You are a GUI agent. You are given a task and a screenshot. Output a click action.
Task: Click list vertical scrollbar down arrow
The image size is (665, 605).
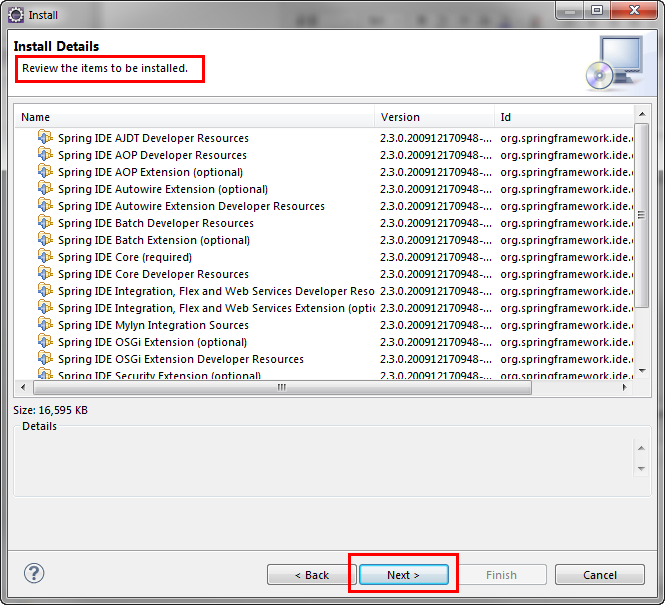(x=642, y=371)
